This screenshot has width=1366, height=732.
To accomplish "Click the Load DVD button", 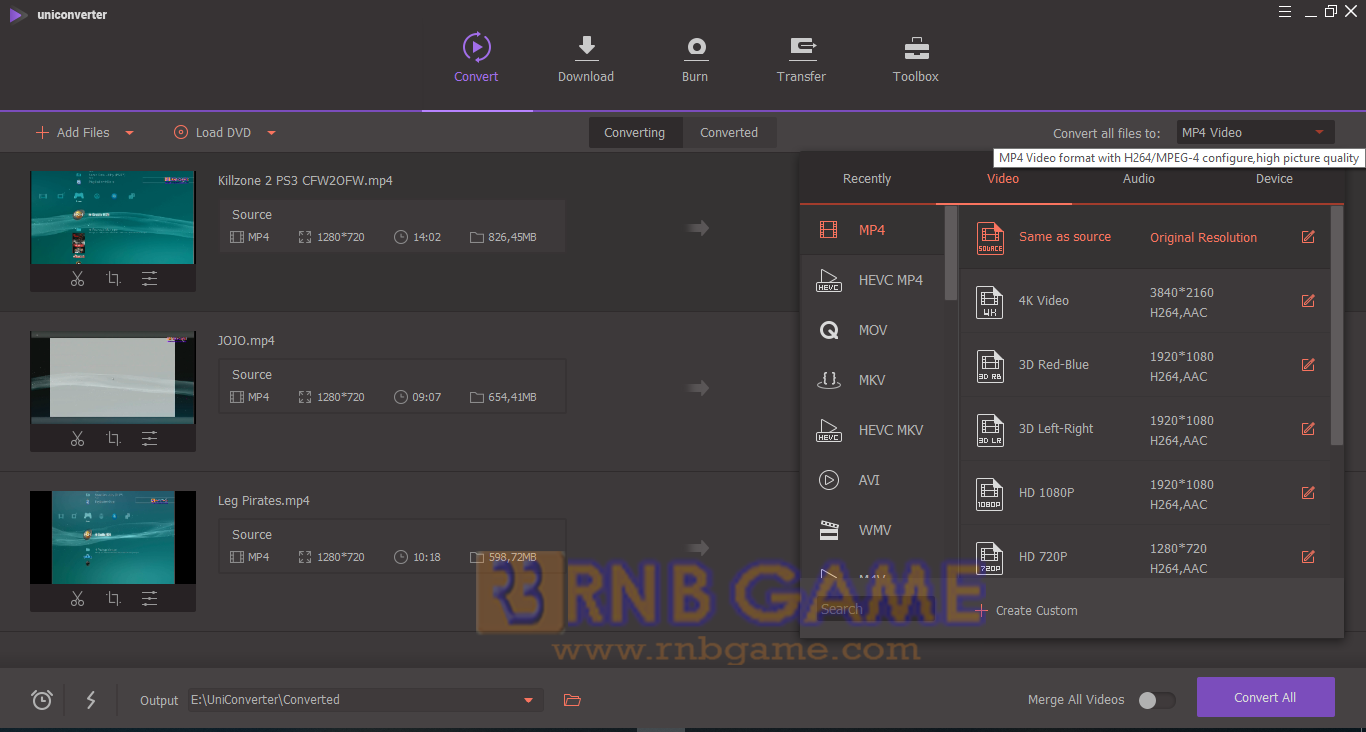I will 212,133.
